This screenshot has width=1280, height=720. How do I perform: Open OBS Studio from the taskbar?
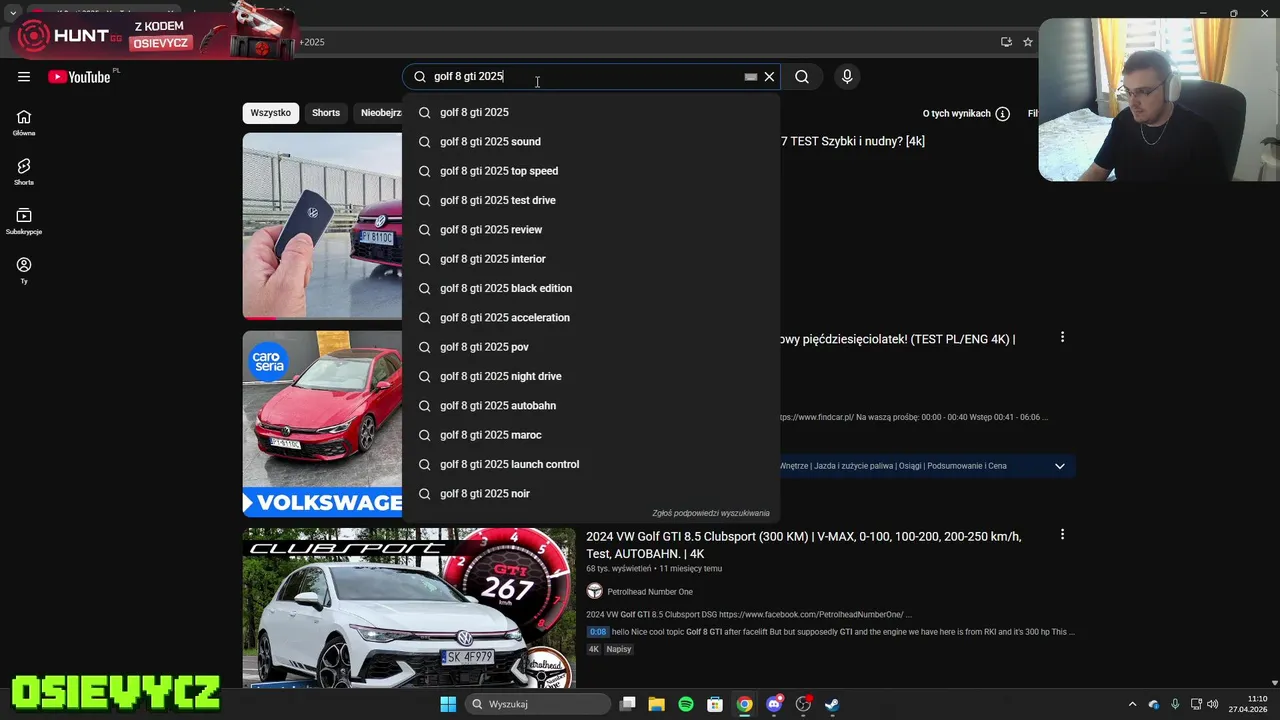pyautogui.click(x=803, y=704)
